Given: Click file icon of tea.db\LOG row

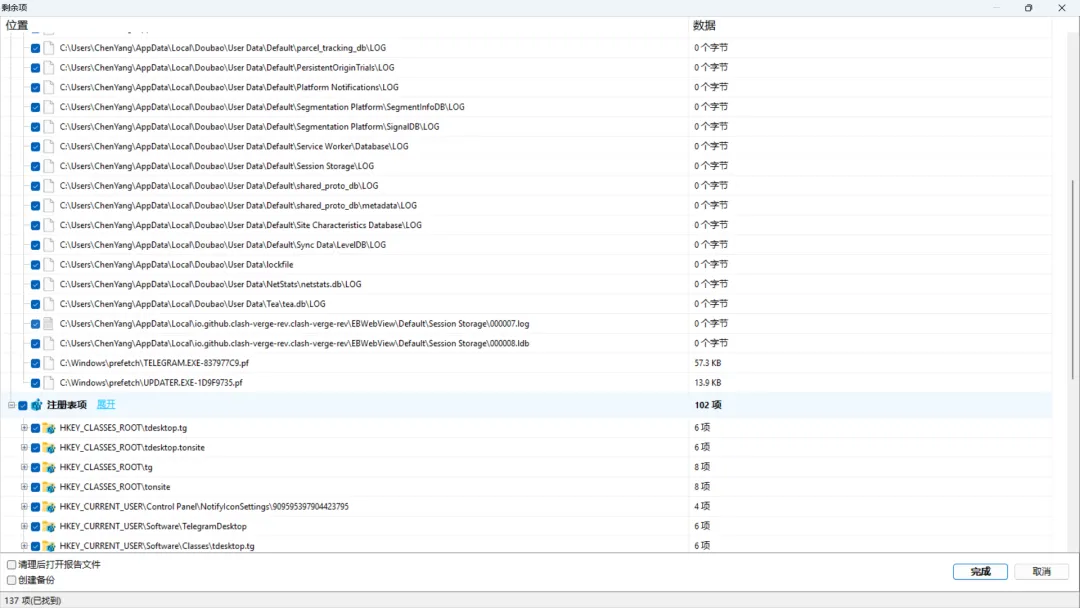Looking at the screenshot, I should click(x=49, y=304).
